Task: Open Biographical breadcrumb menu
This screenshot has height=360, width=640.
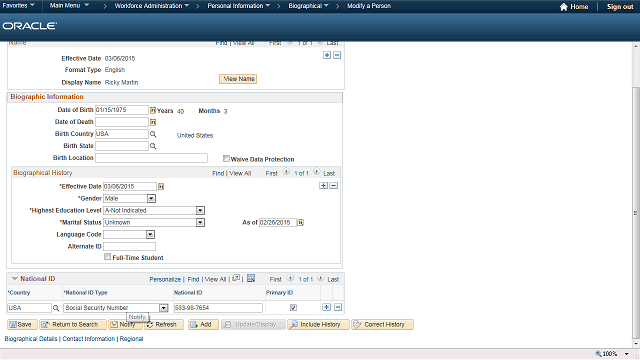Action: 308,6
